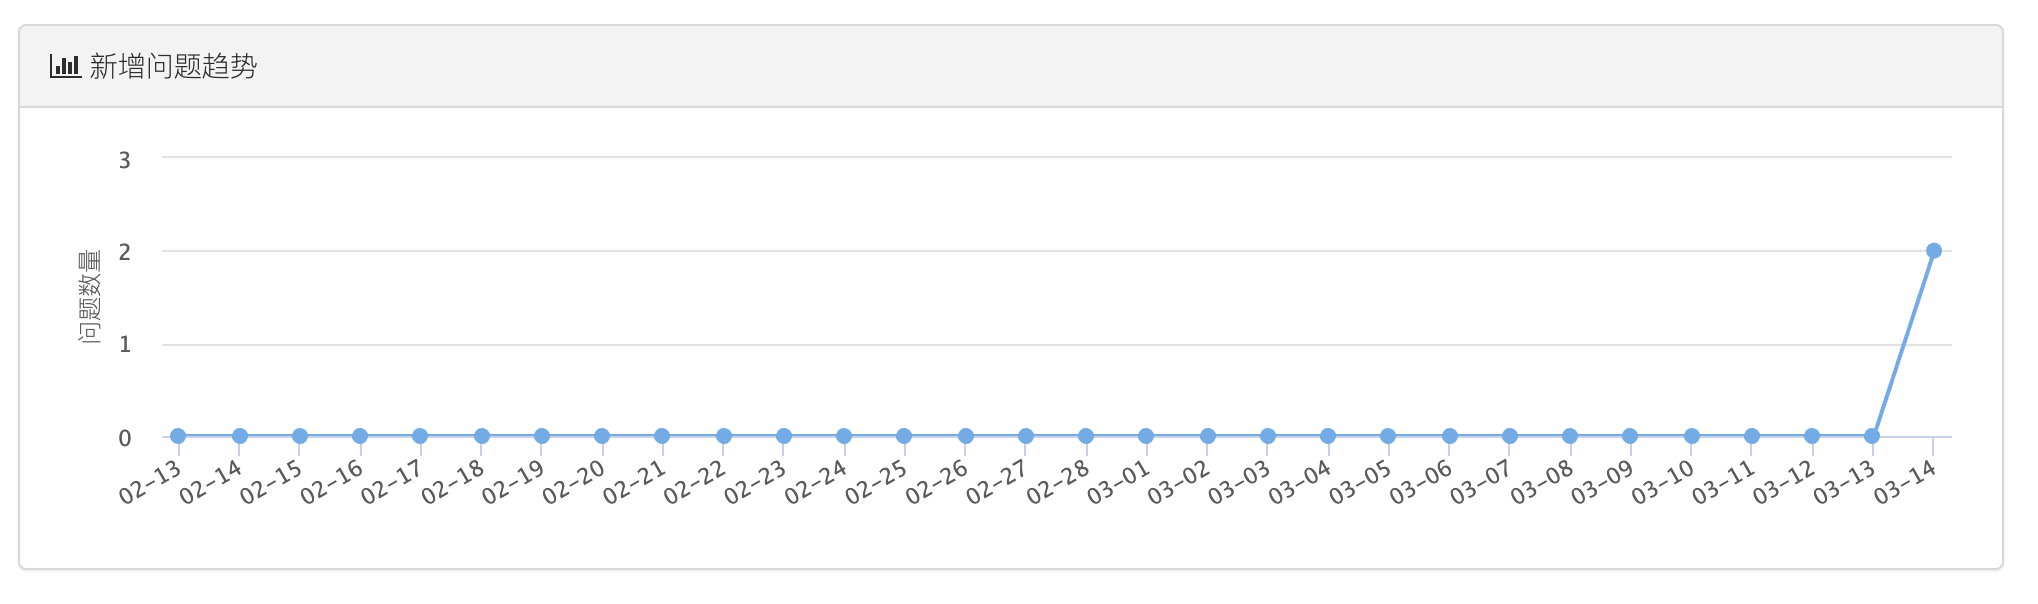Click the 02-28 data point on the line
The image size is (2038, 604).
pyautogui.click(x=1086, y=436)
